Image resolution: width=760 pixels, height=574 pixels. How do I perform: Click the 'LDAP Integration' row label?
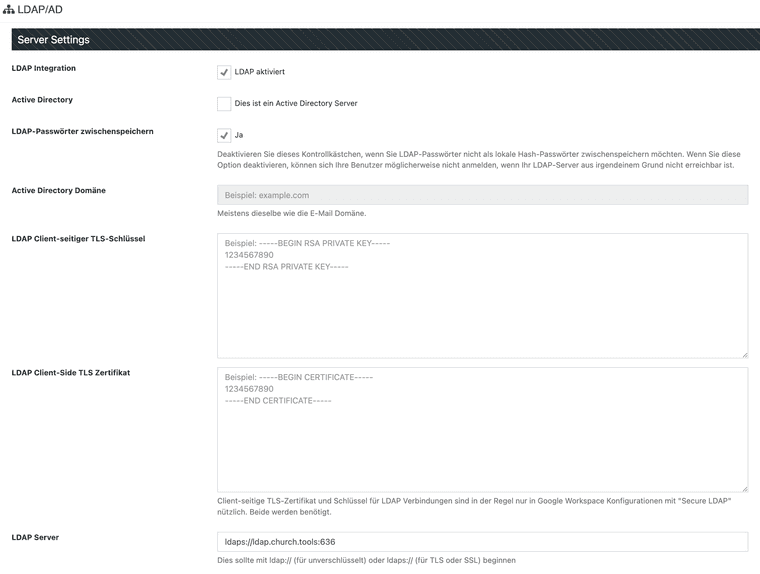(43, 68)
